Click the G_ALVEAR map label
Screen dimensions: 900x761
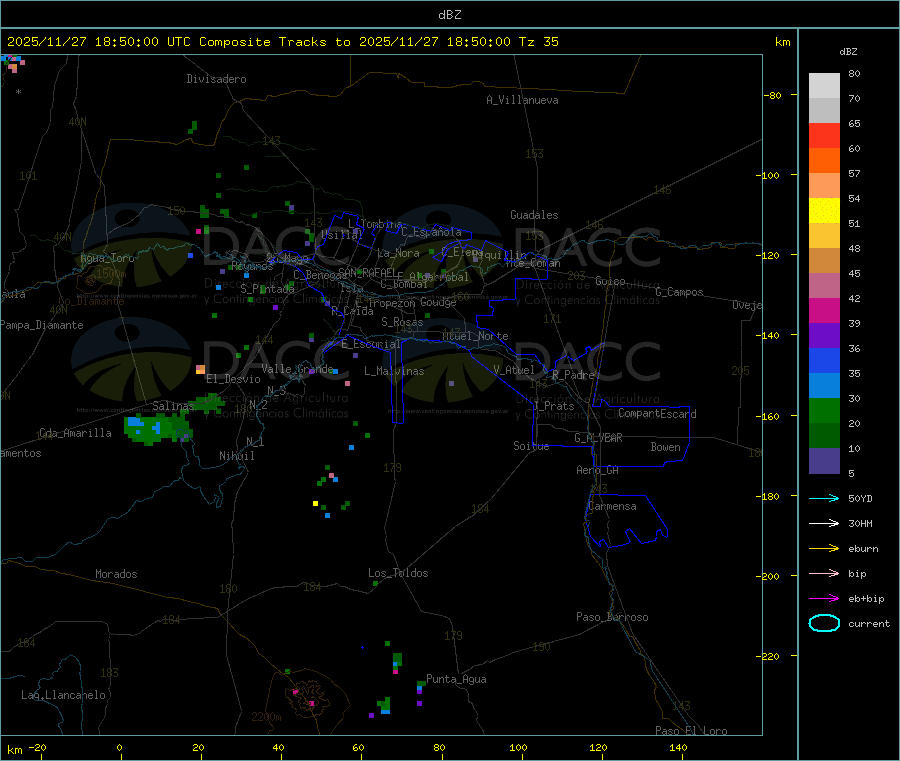coord(598,438)
